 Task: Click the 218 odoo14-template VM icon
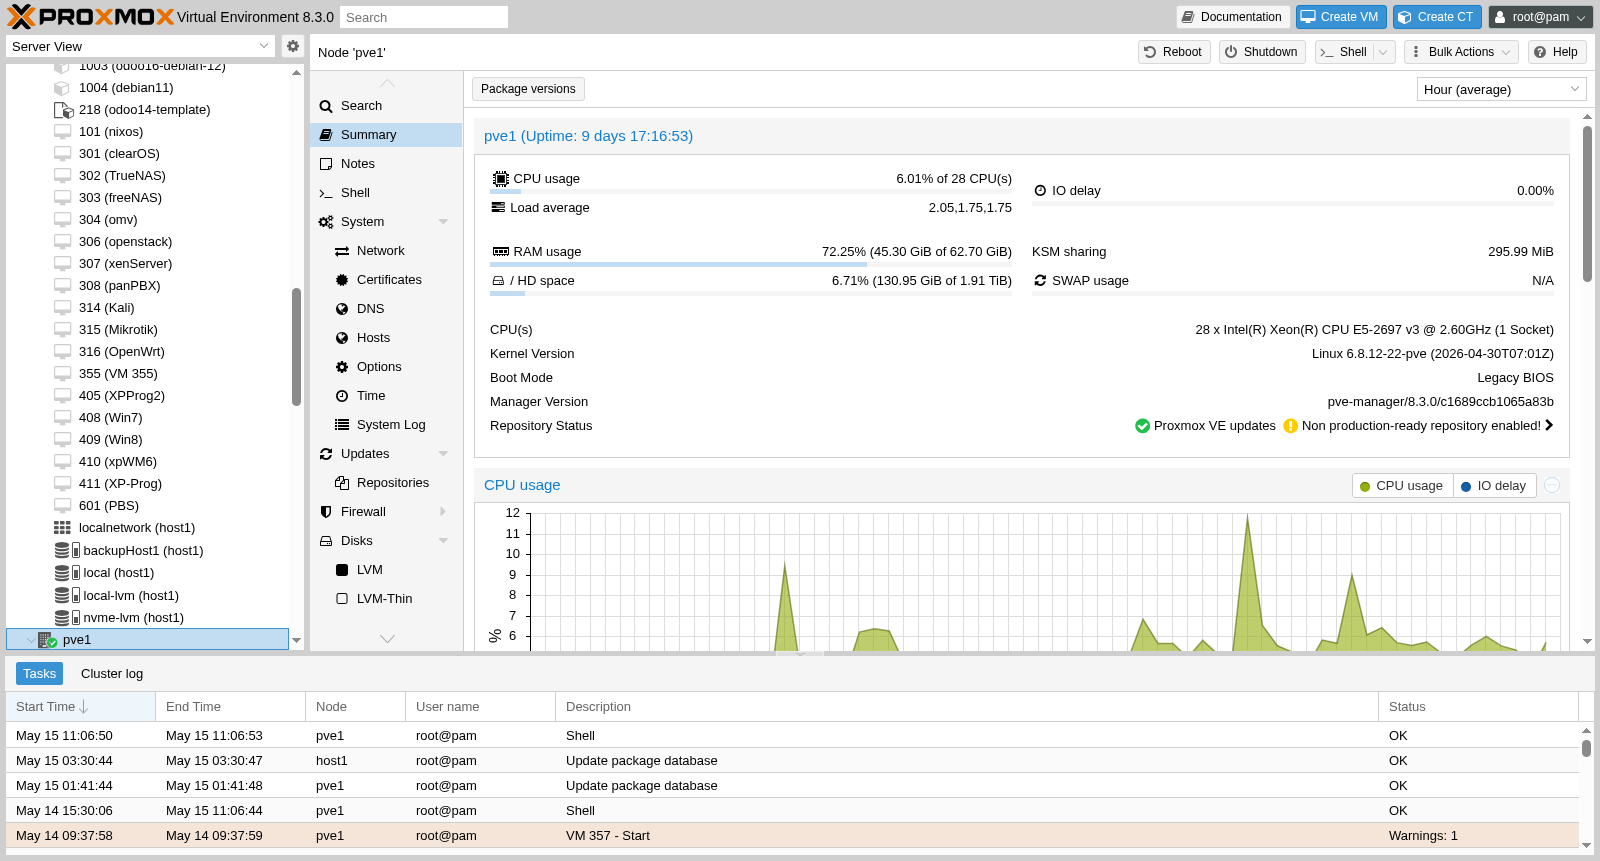(63, 110)
